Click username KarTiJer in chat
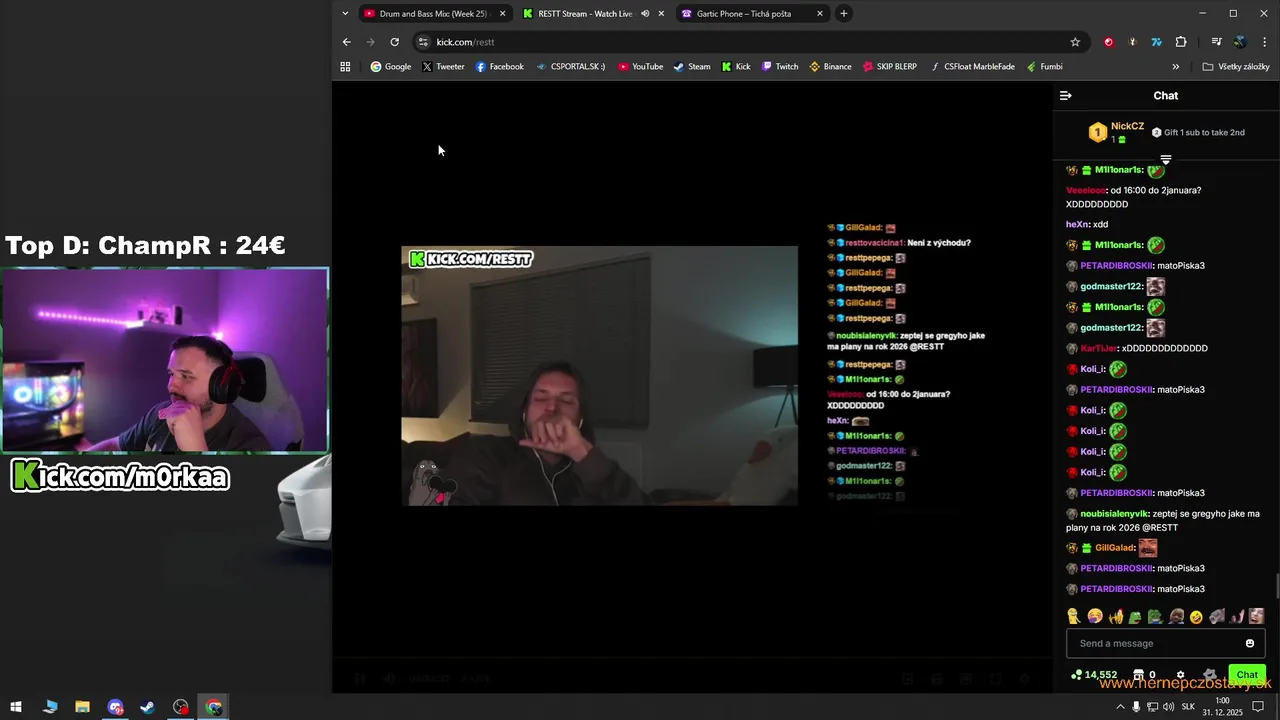This screenshot has width=1280, height=720. pyautogui.click(x=1099, y=349)
